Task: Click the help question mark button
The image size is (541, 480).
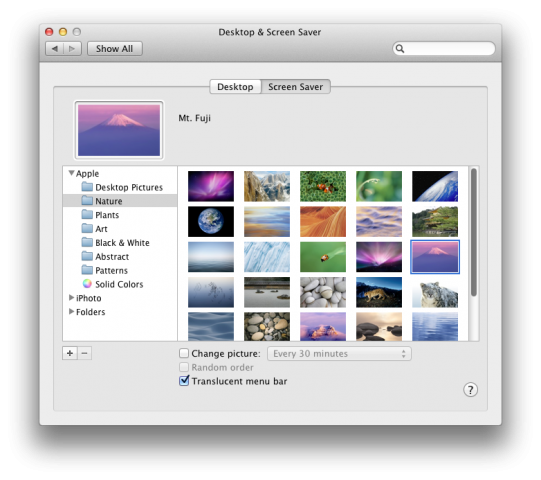Action: 470,390
